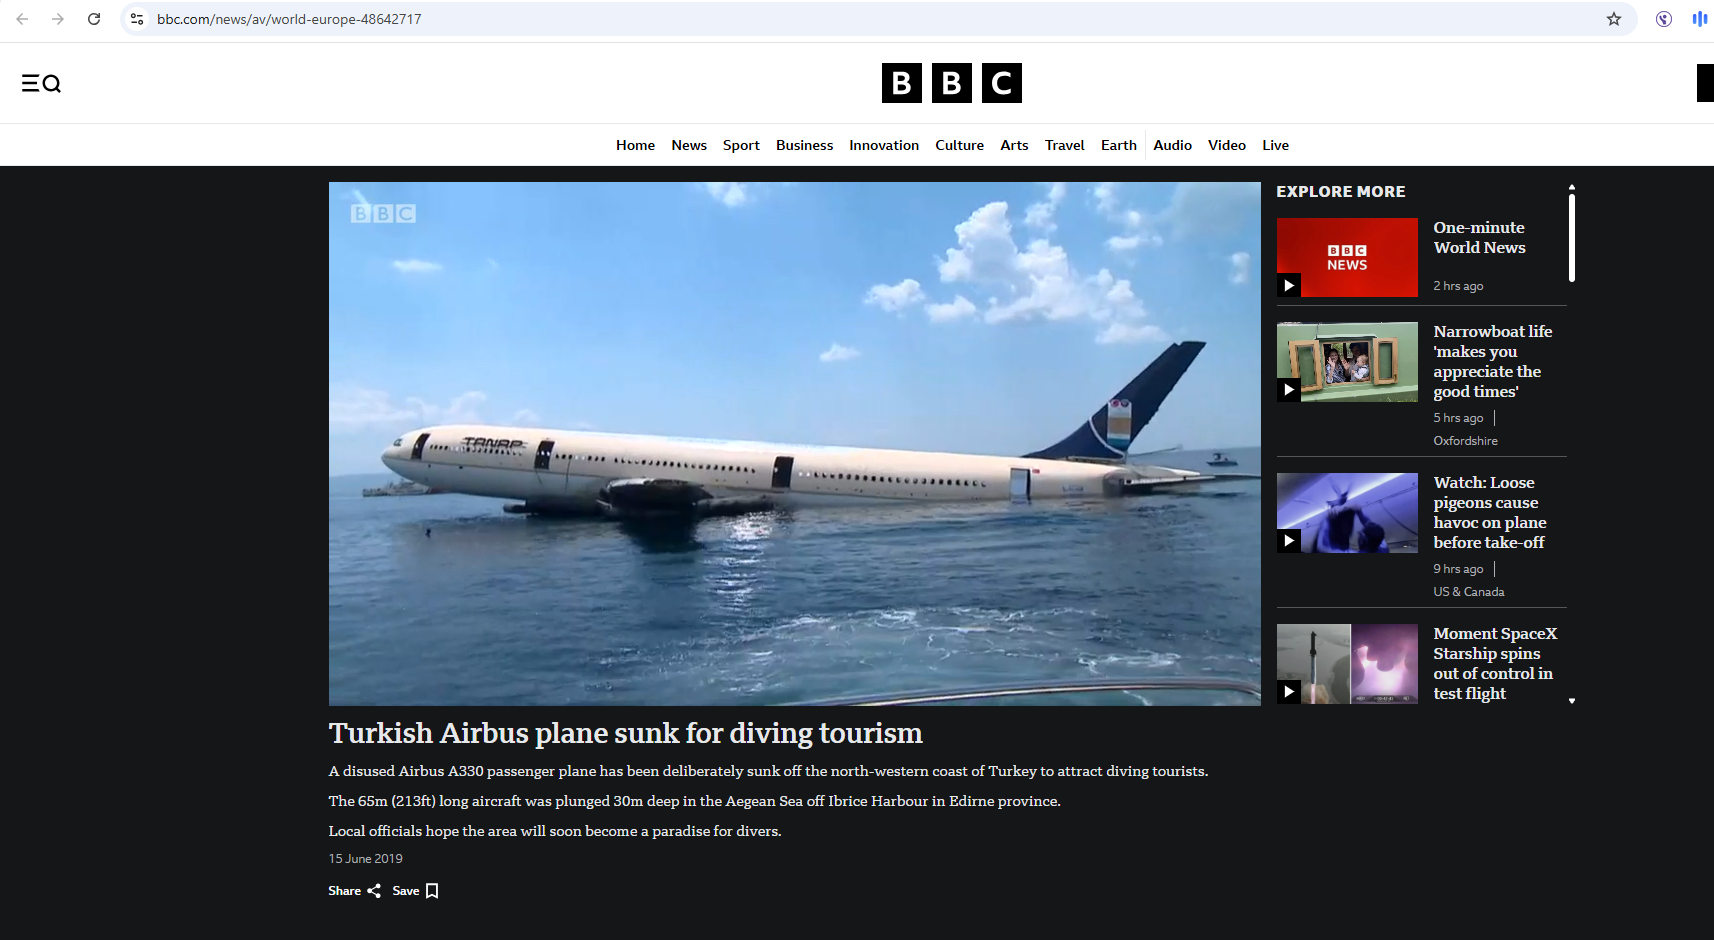1714x940 pixels.
Task: Go to the Innovation nav item
Action: click(883, 145)
